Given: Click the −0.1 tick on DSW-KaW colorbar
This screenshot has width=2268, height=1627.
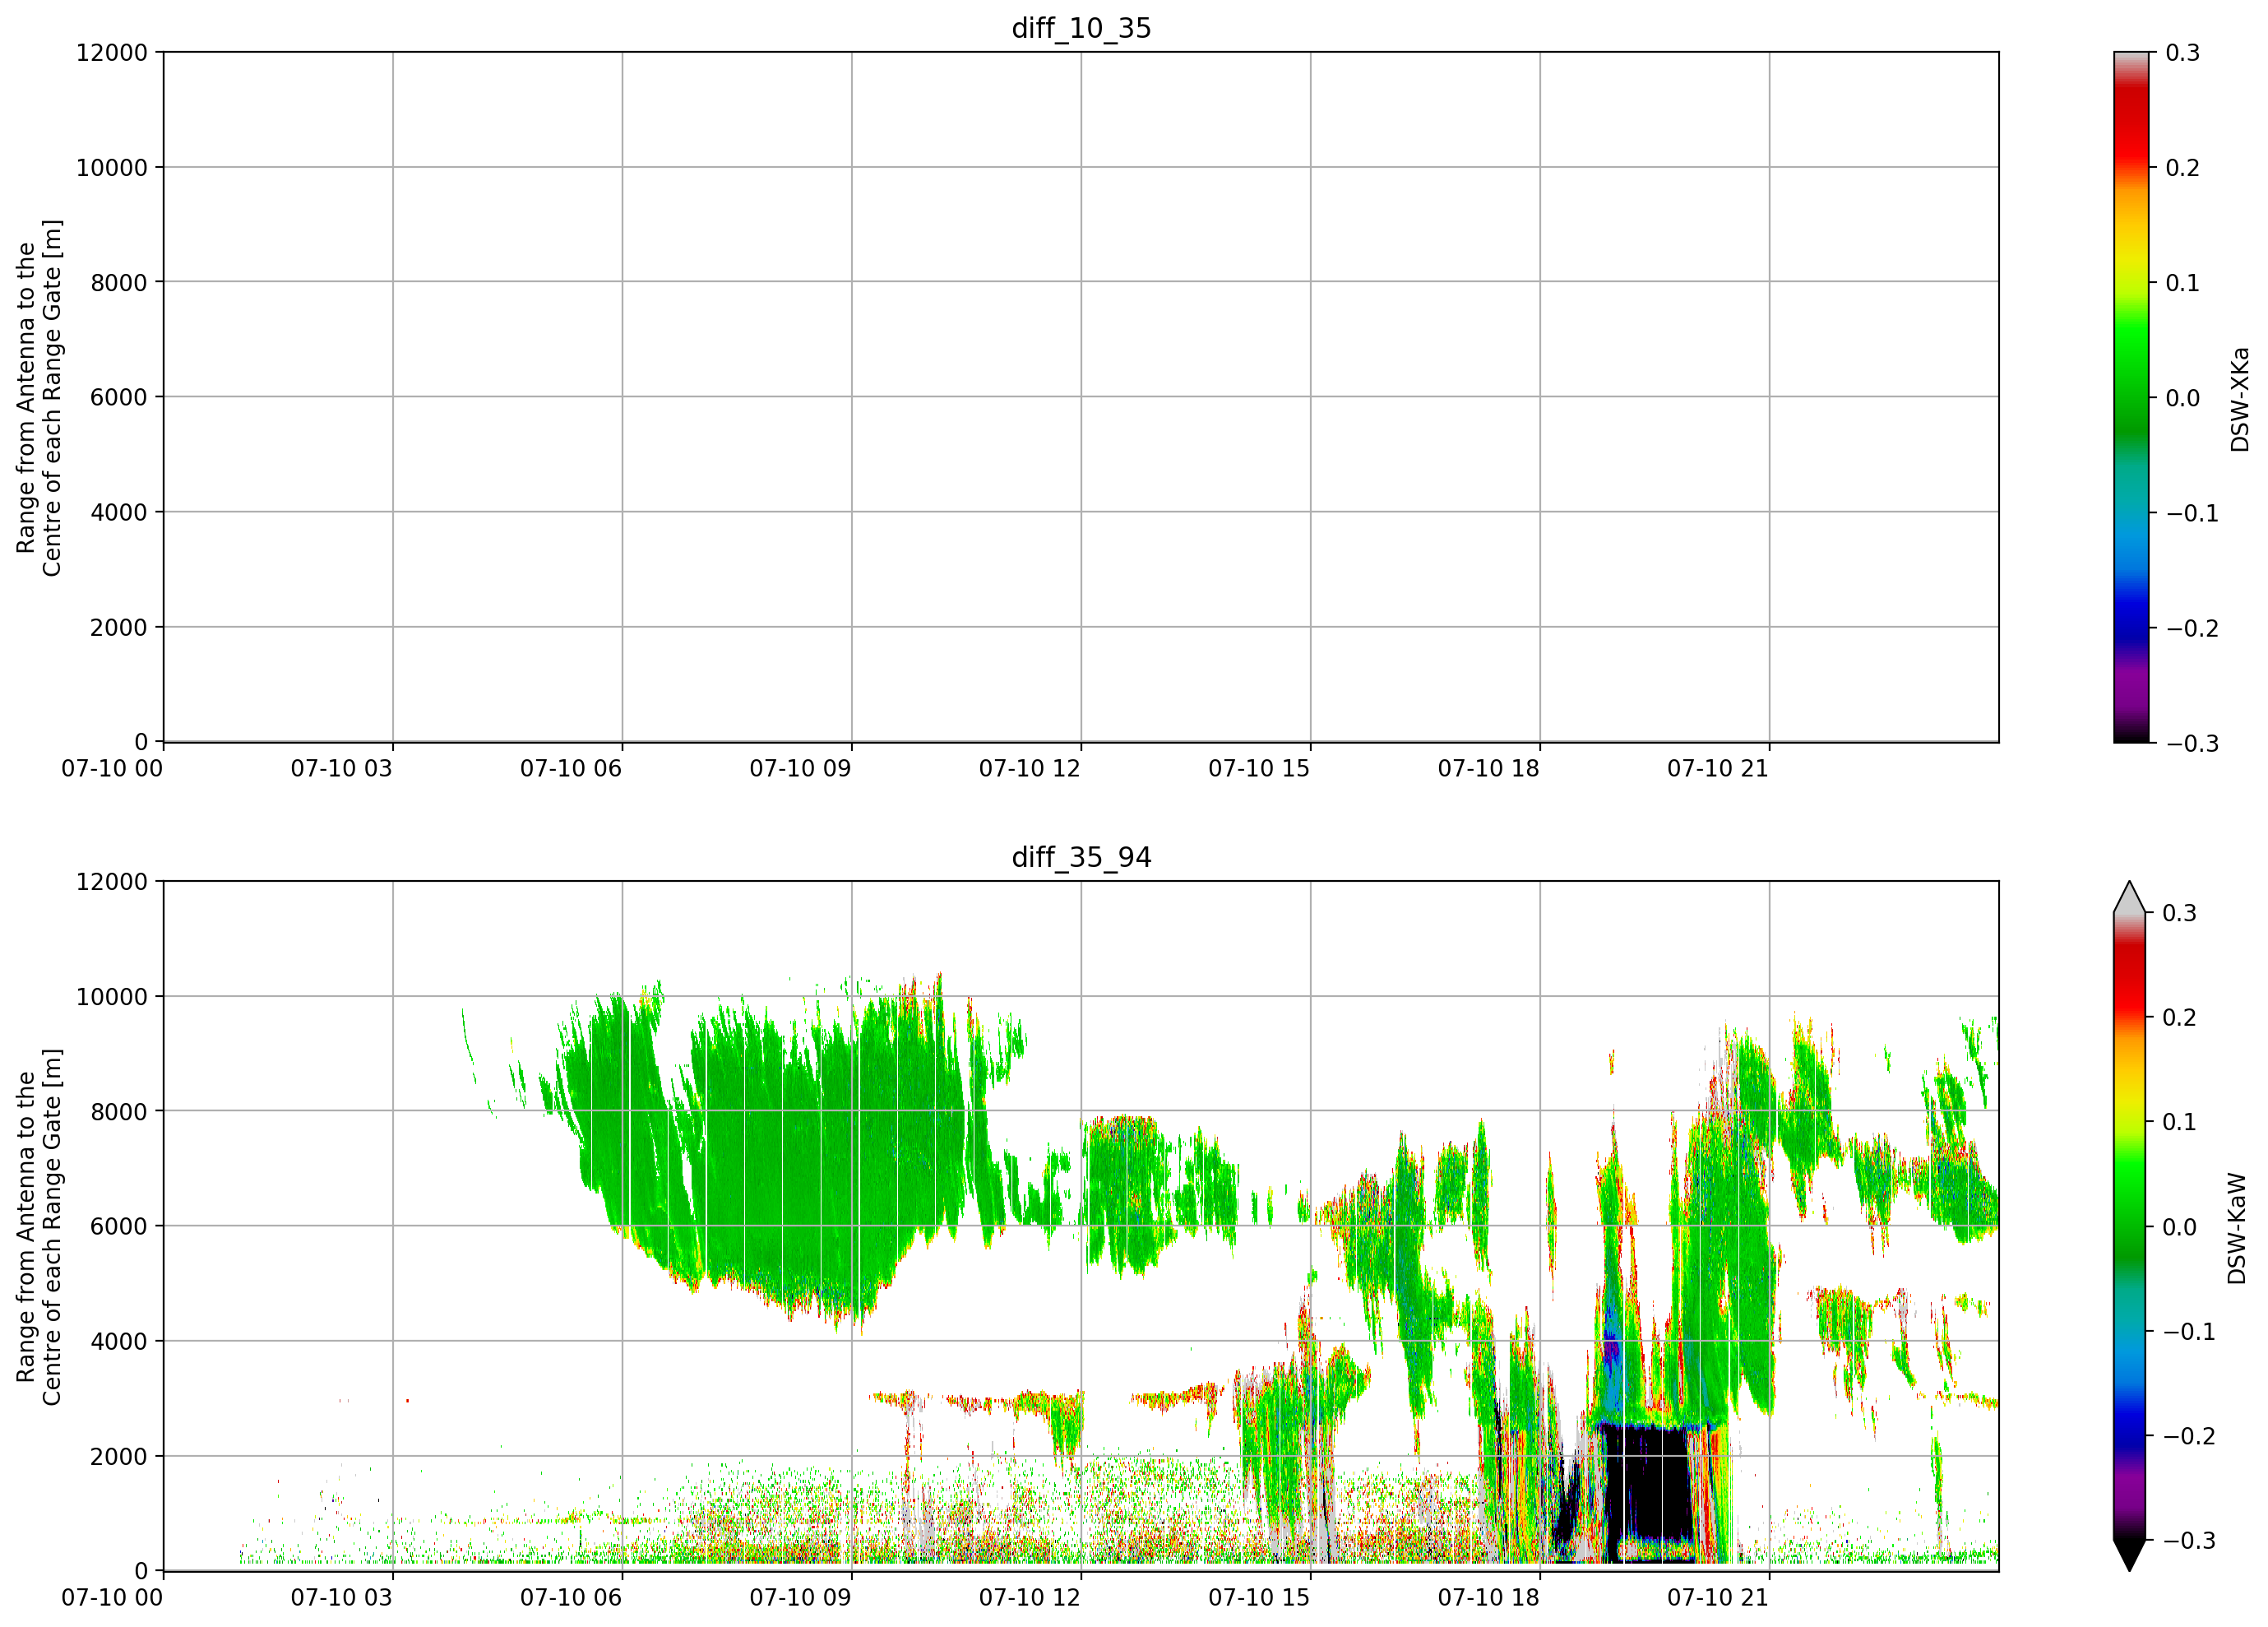Looking at the screenshot, I should 2190,1331.
